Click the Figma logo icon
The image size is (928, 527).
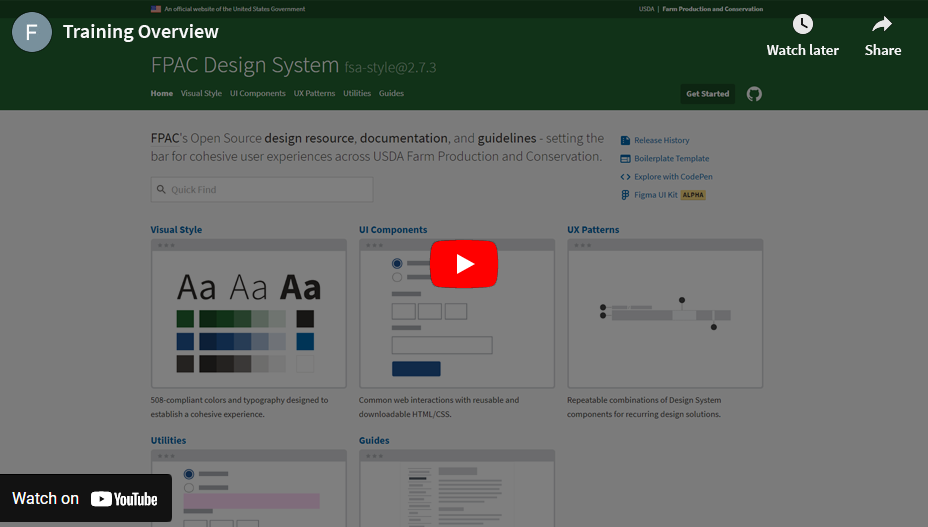pos(625,195)
